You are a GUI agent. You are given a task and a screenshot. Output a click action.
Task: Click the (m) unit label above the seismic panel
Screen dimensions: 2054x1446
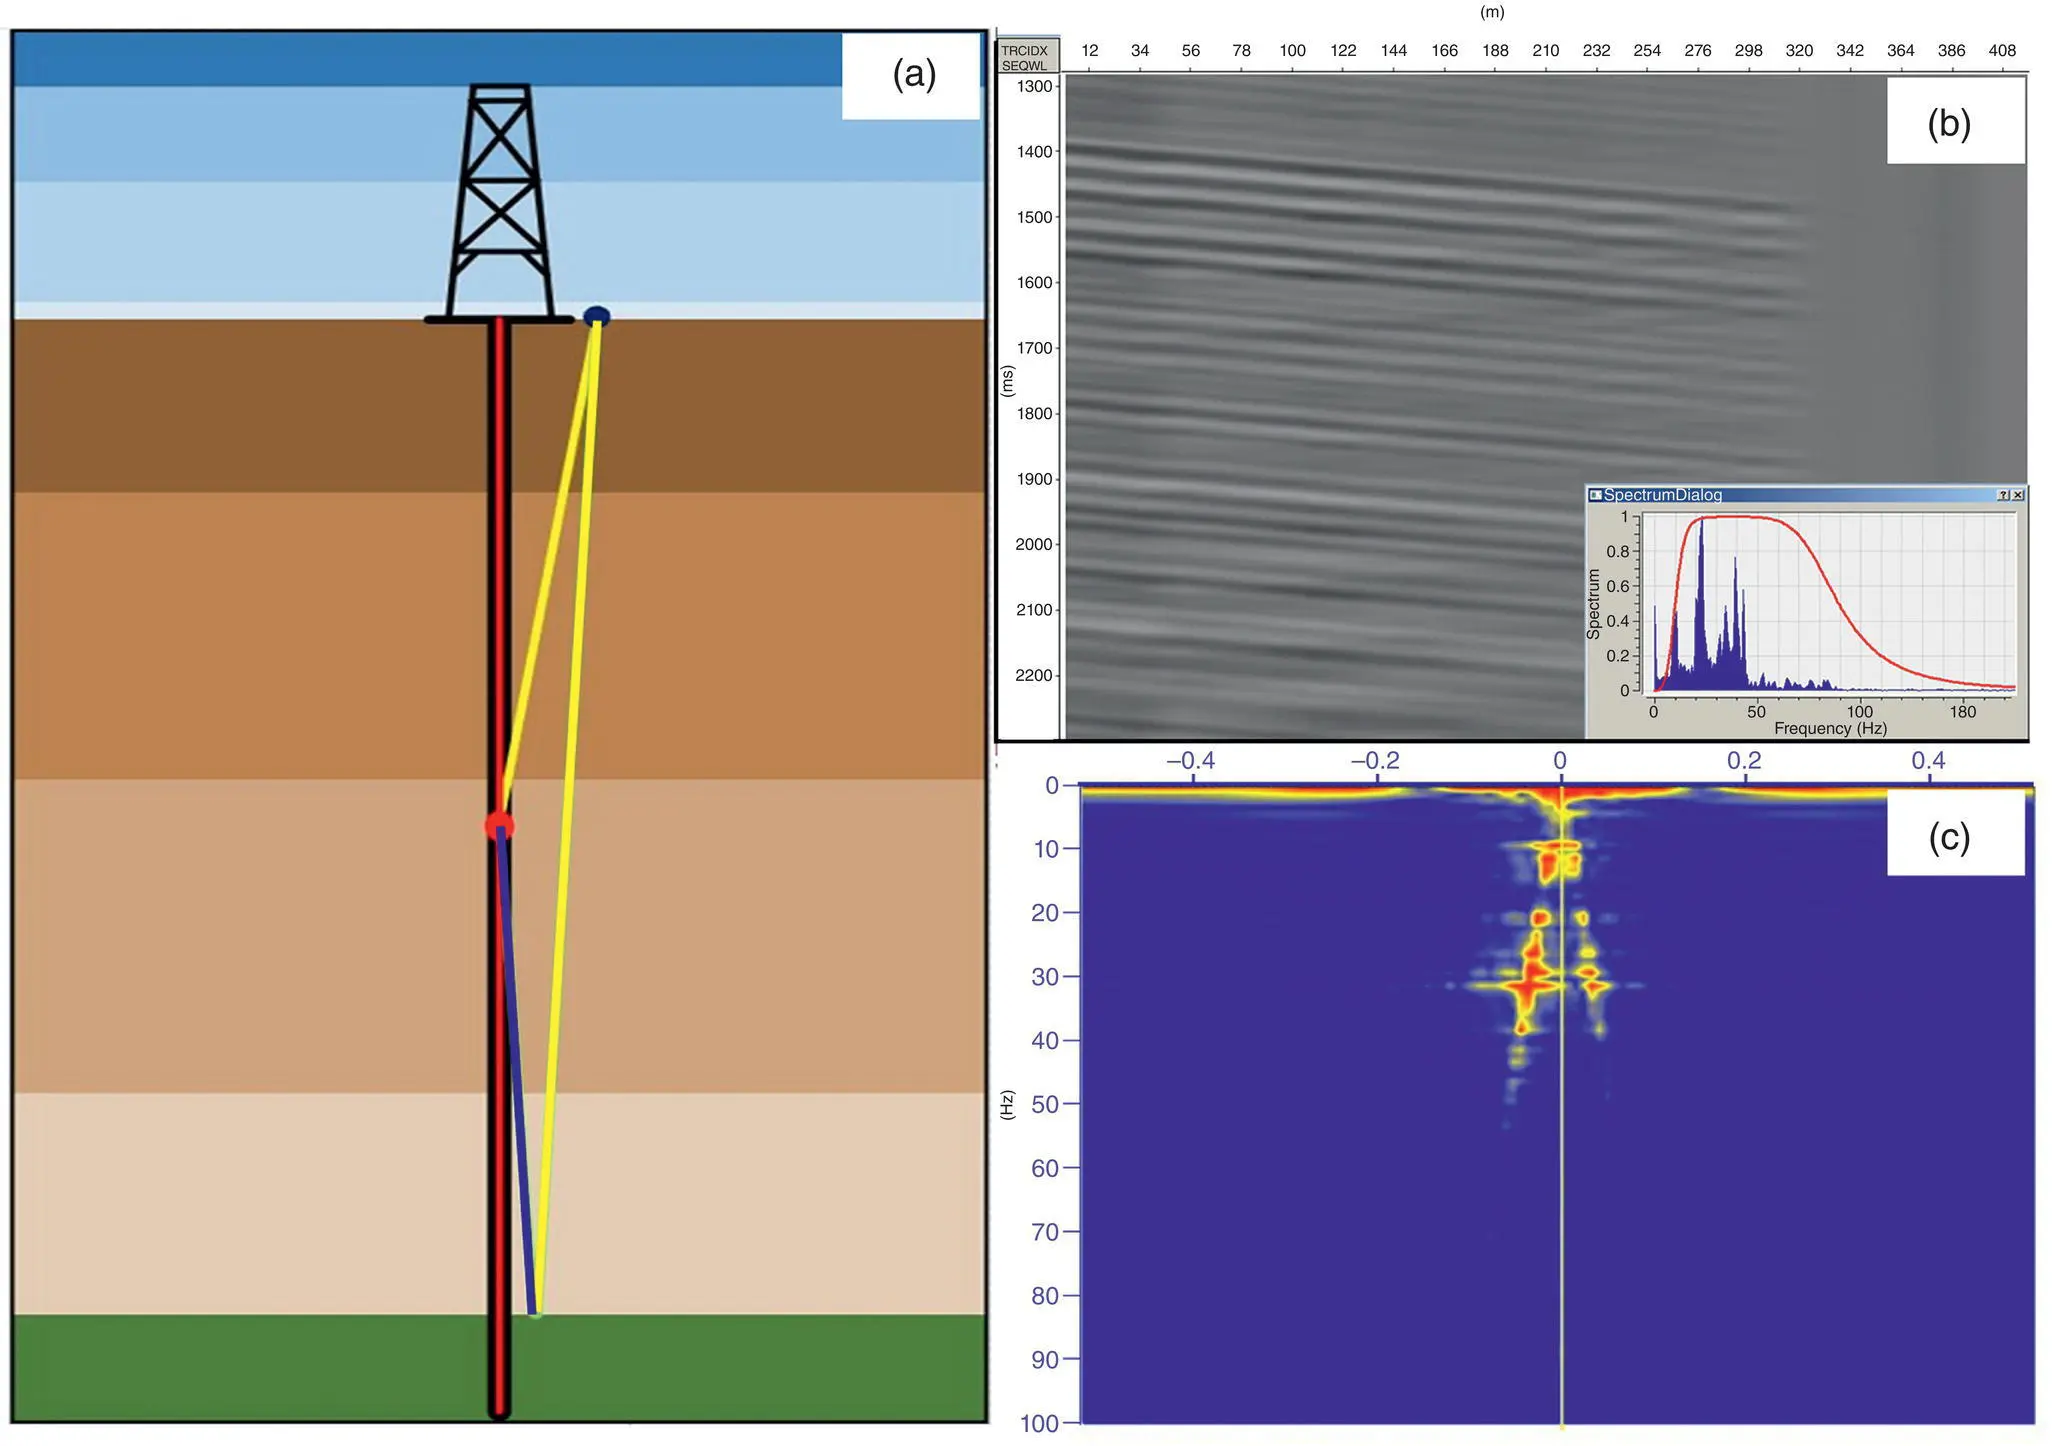[x=1492, y=12]
